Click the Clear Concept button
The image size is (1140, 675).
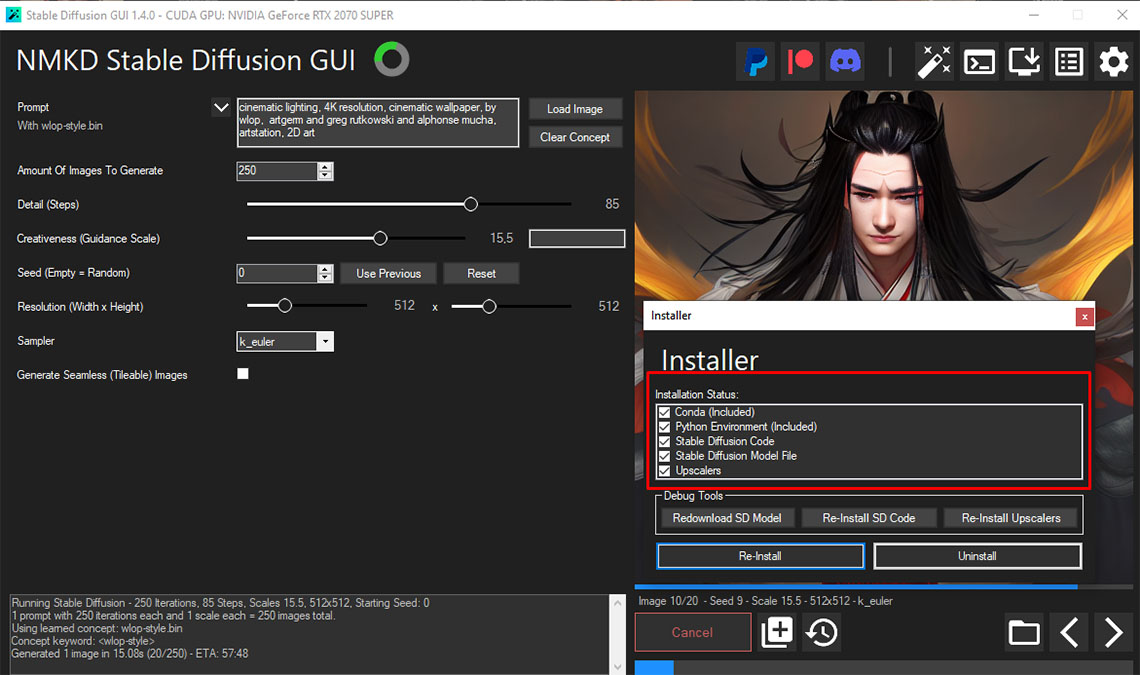[575, 137]
